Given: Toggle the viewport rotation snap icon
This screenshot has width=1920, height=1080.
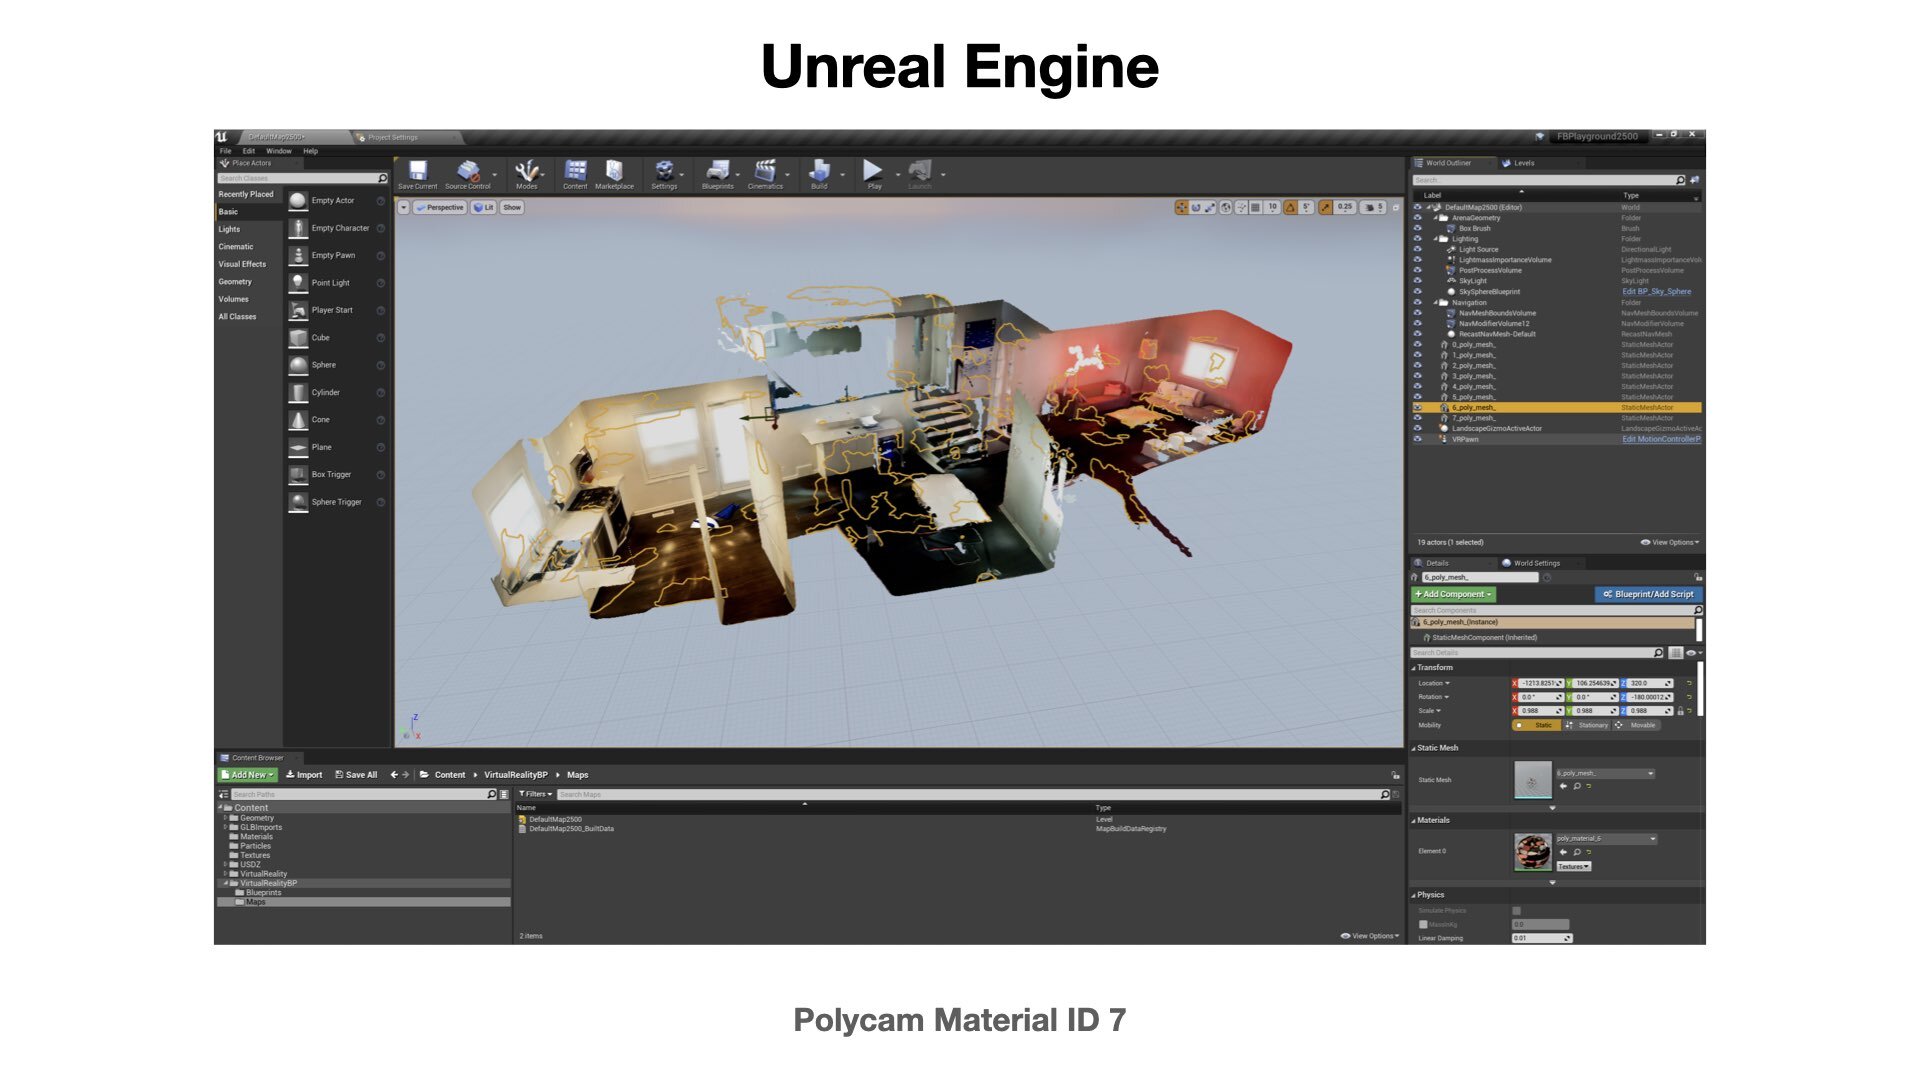Looking at the screenshot, I should coord(1290,208).
